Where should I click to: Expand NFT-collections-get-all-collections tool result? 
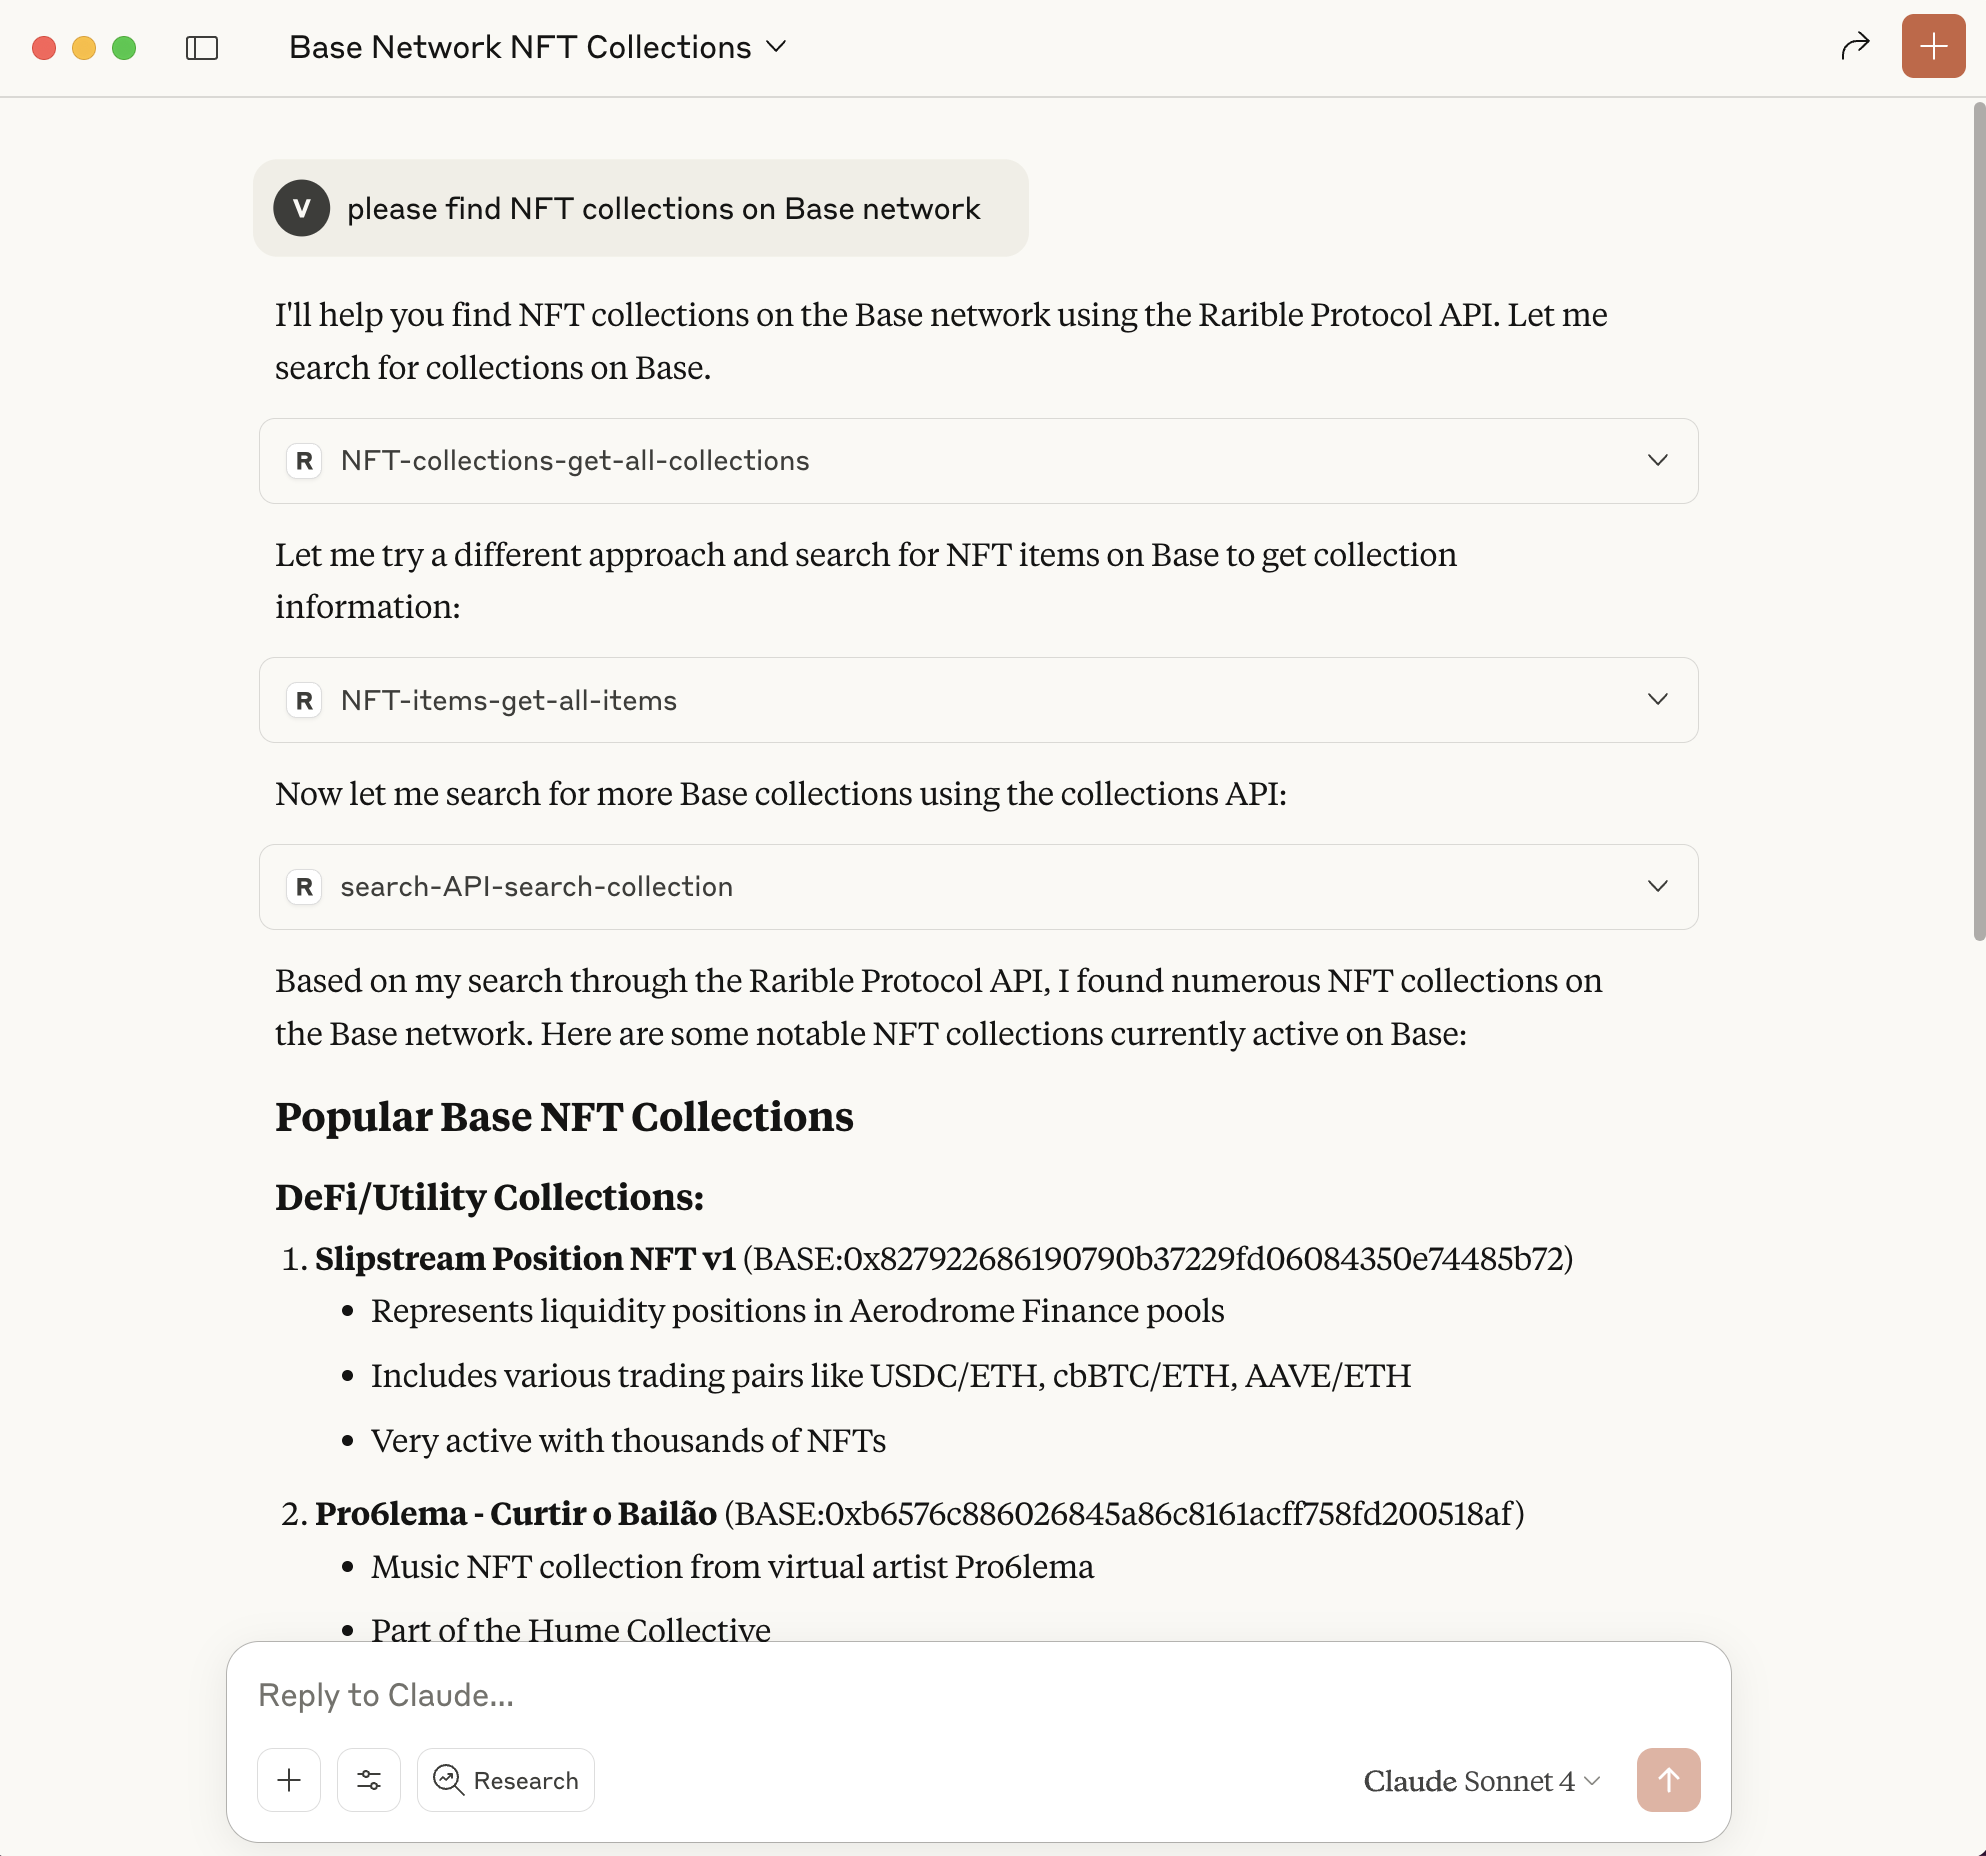click(1657, 461)
